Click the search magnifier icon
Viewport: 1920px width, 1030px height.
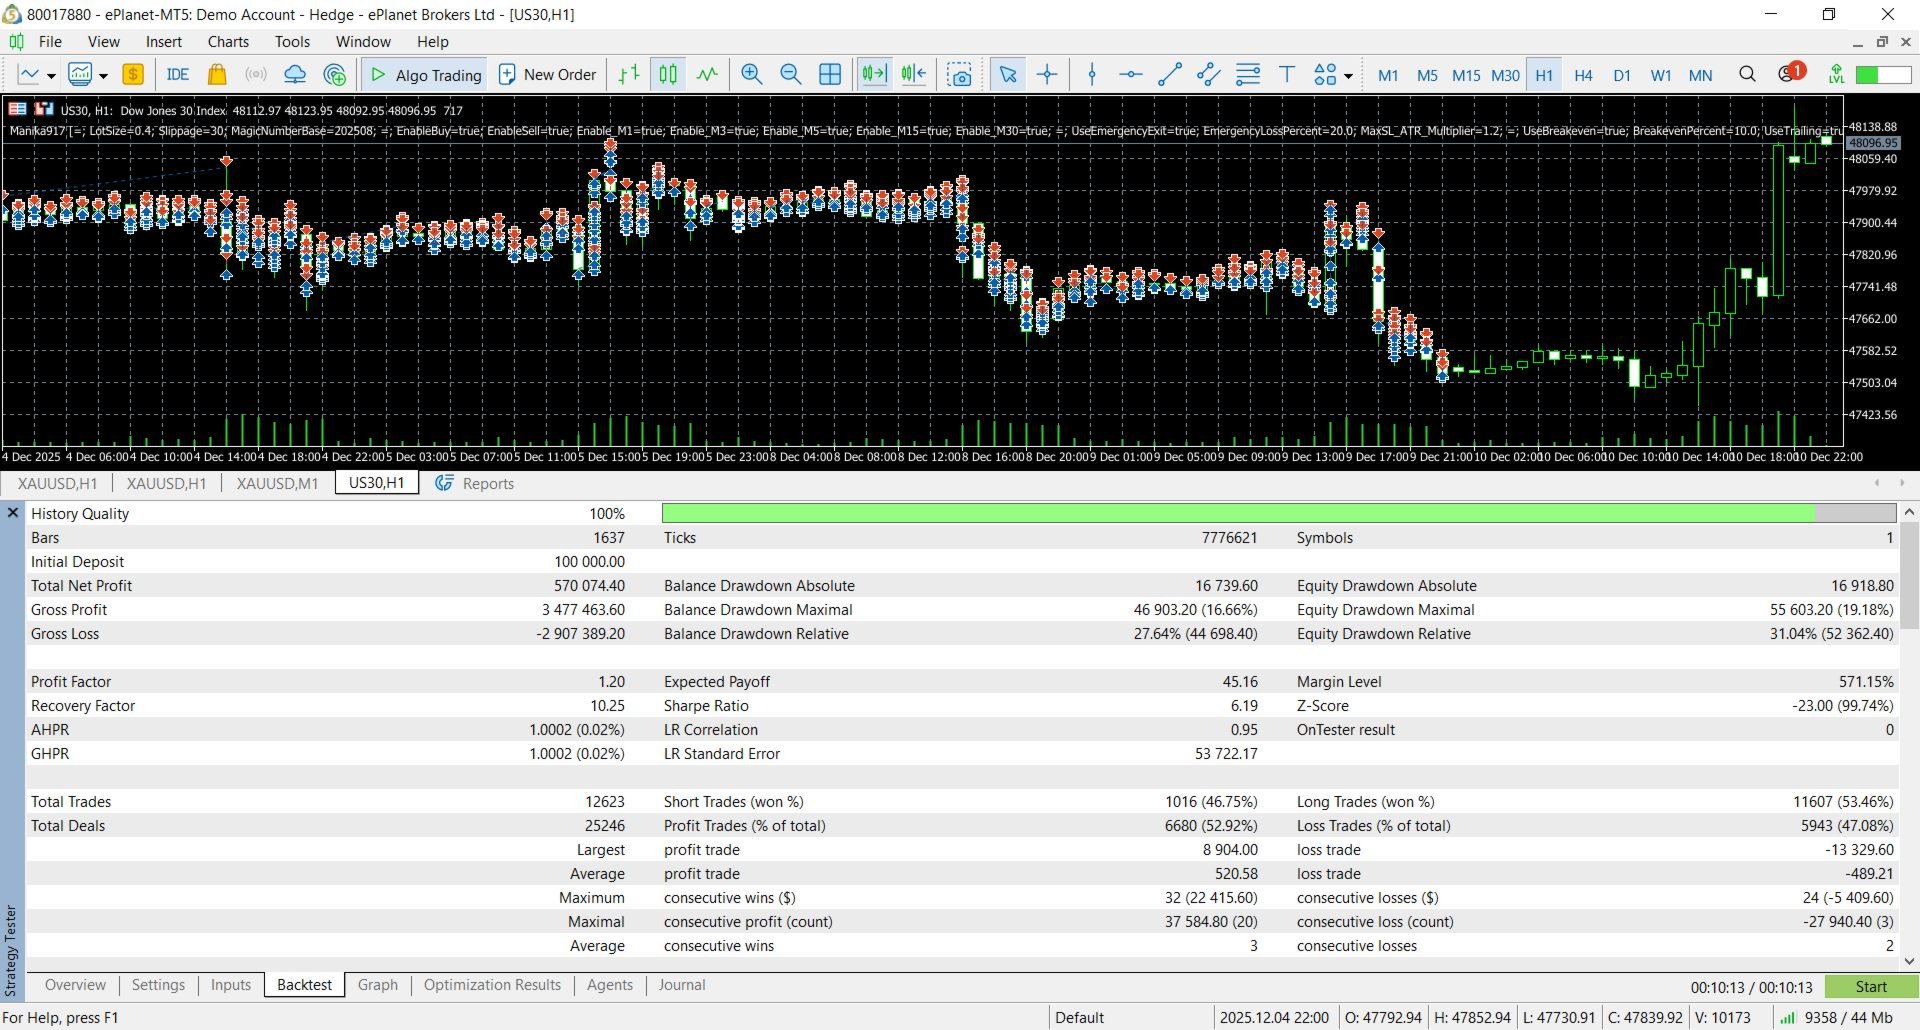pyautogui.click(x=1747, y=75)
